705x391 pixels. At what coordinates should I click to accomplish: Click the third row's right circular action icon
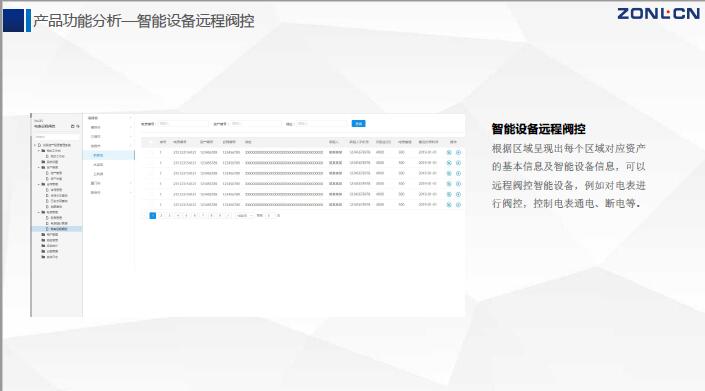[458, 173]
